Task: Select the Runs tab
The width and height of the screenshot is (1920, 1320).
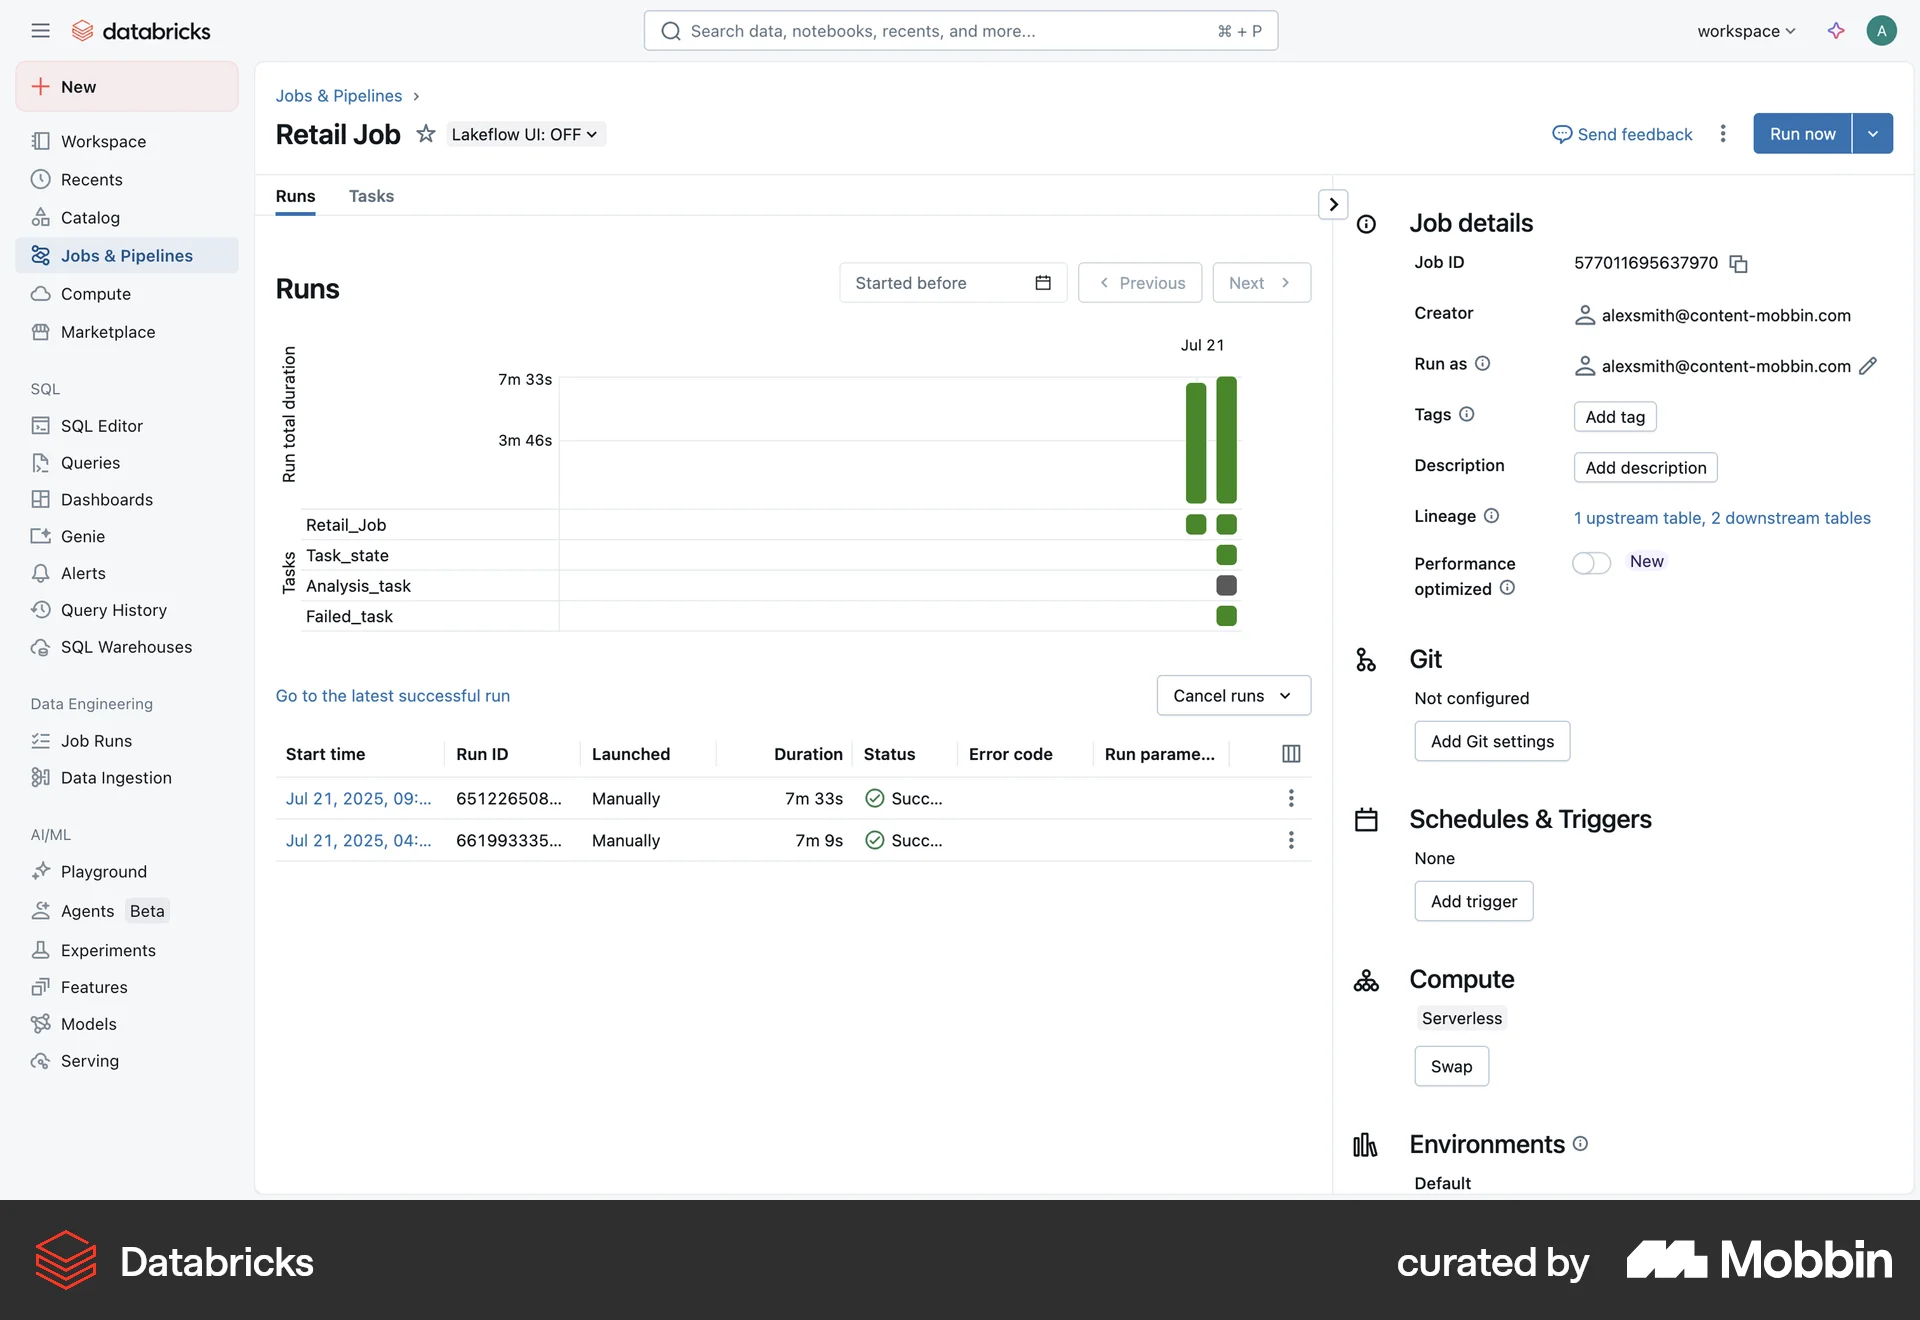Action: [295, 196]
